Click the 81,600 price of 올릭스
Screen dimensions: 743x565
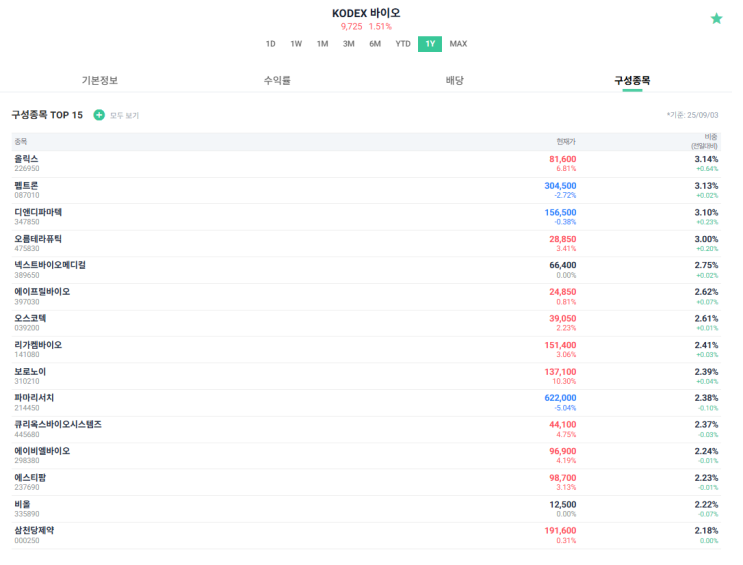562,159
